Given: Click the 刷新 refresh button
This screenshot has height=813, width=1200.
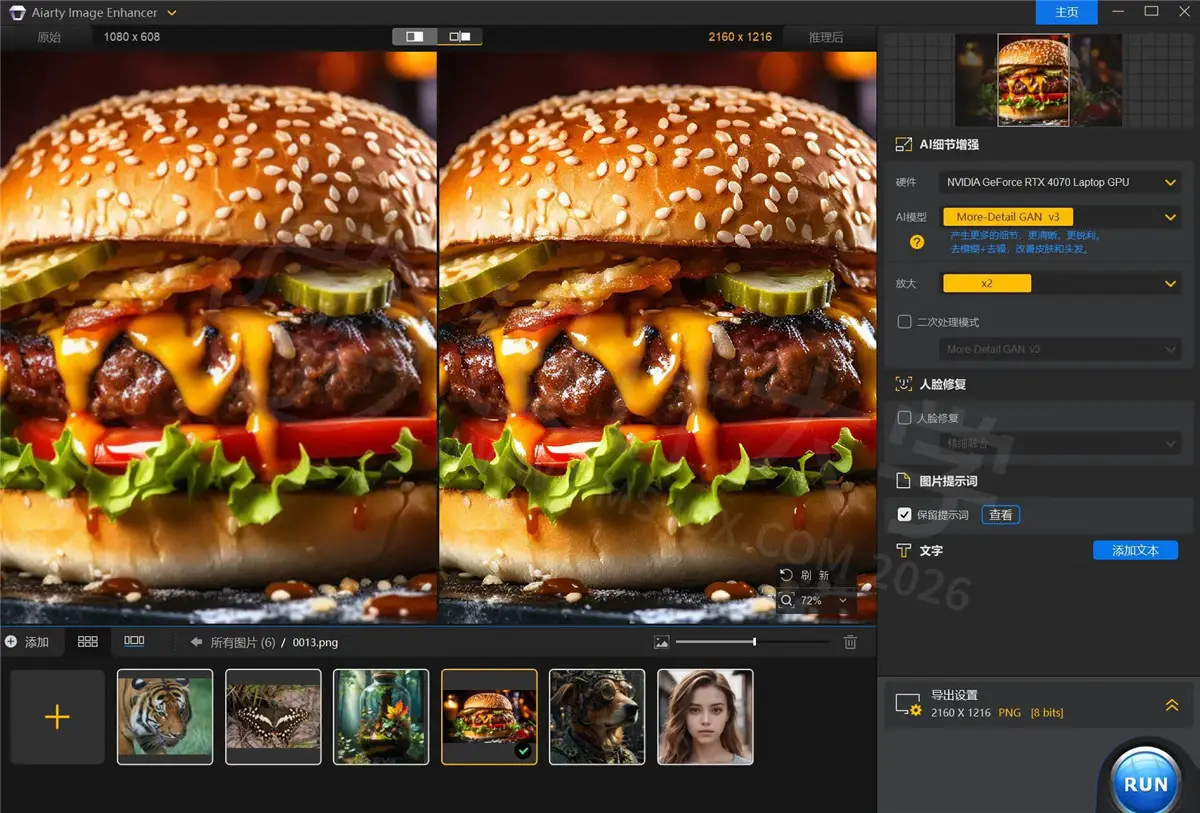Looking at the screenshot, I should 806,575.
